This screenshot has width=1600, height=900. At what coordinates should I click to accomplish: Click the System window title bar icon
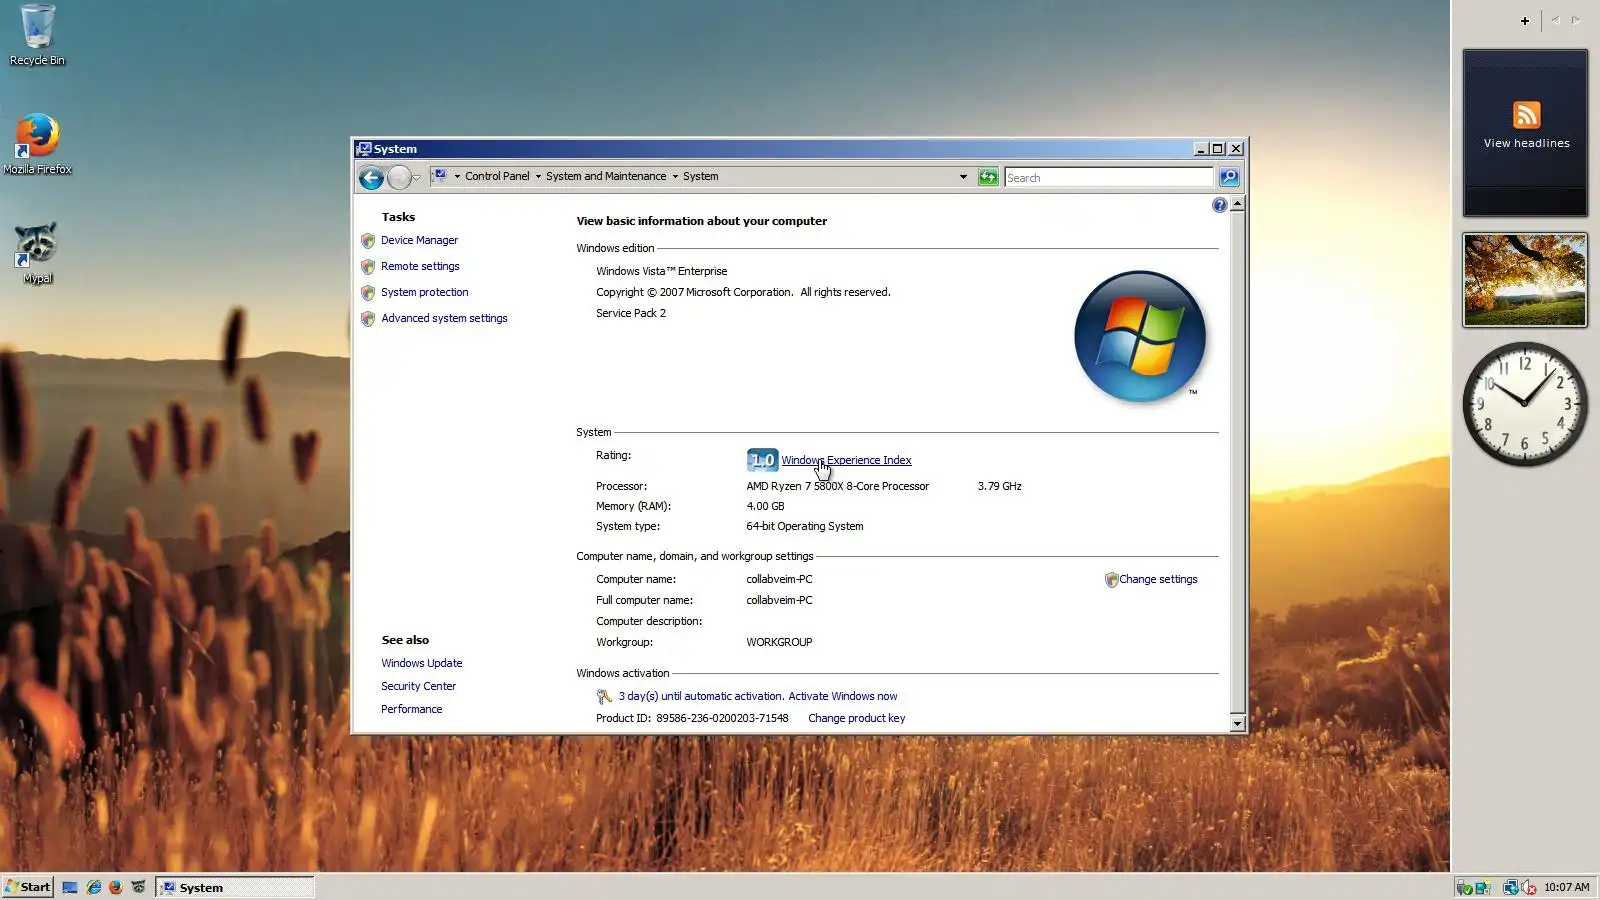[x=364, y=149]
